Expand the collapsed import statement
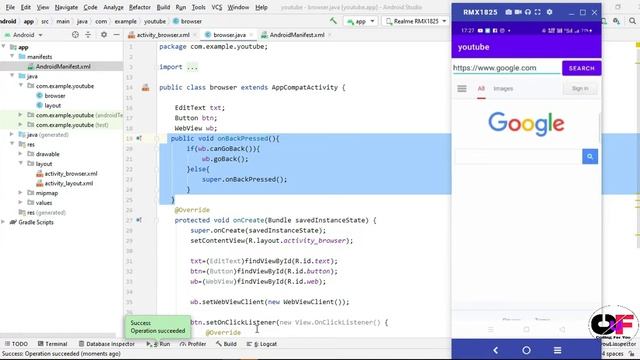The height and width of the screenshot is (360, 640). pos(192,67)
